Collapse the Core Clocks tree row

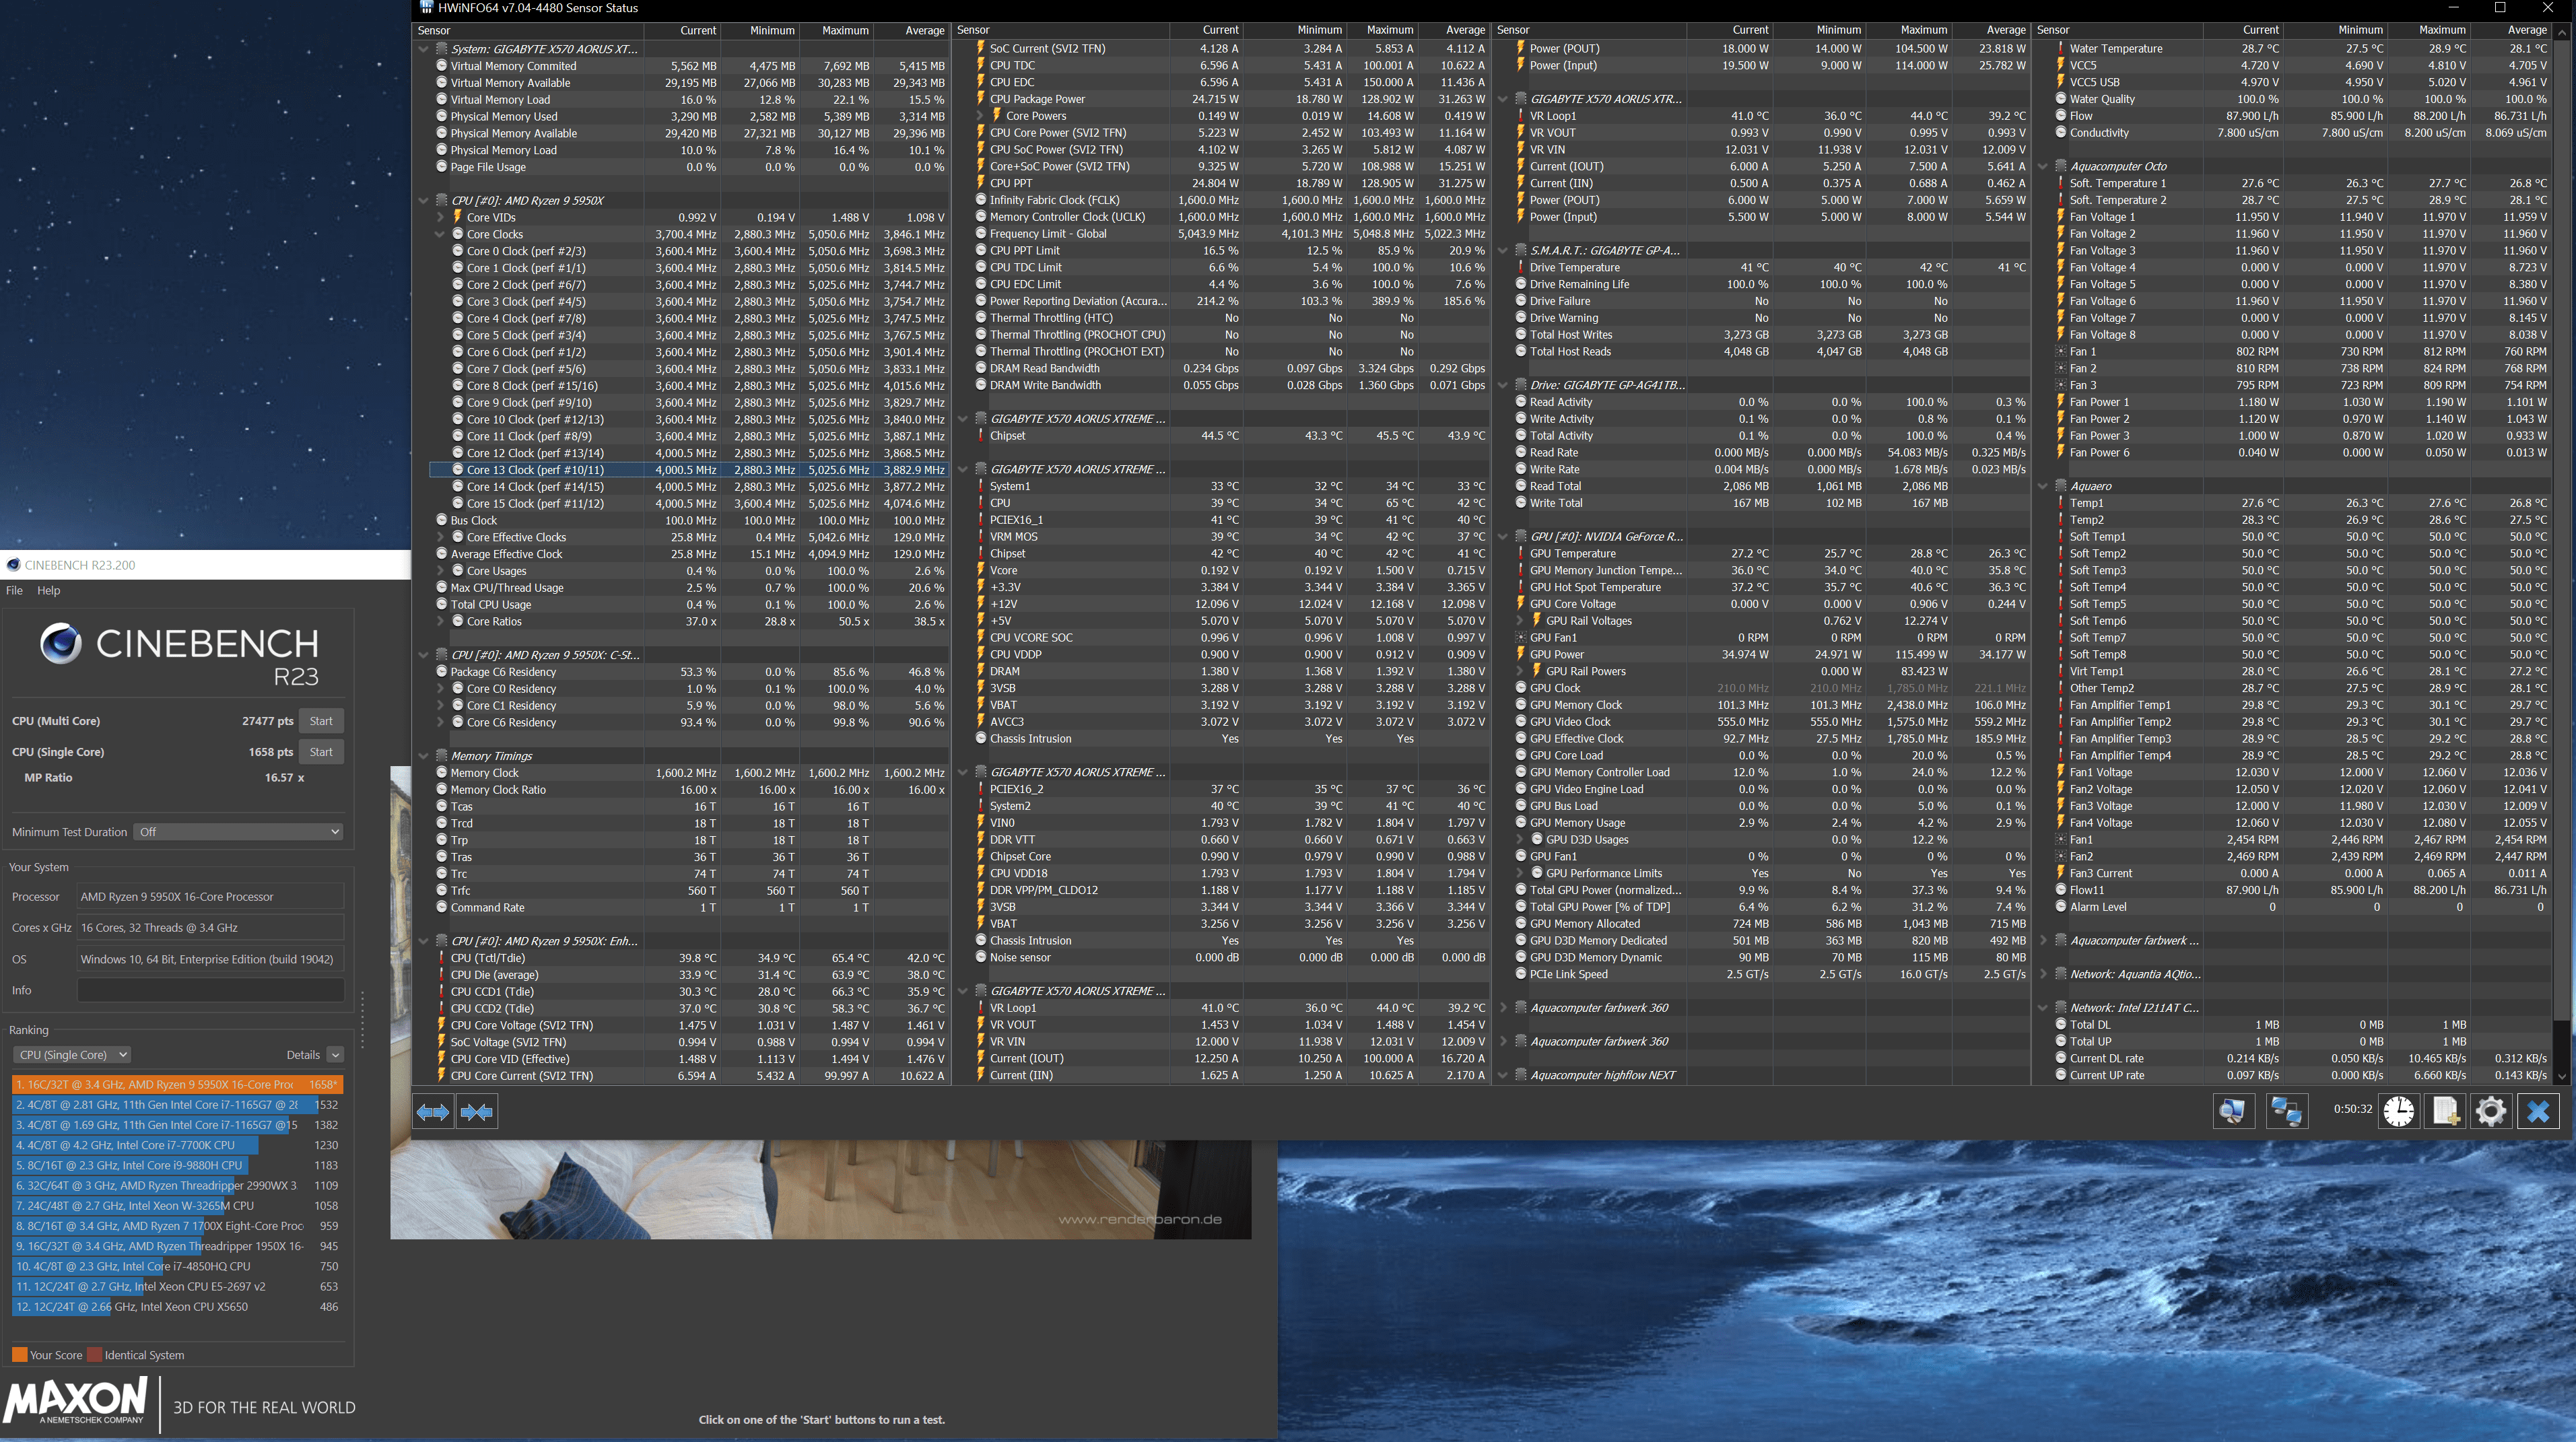click(x=439, y=234)
